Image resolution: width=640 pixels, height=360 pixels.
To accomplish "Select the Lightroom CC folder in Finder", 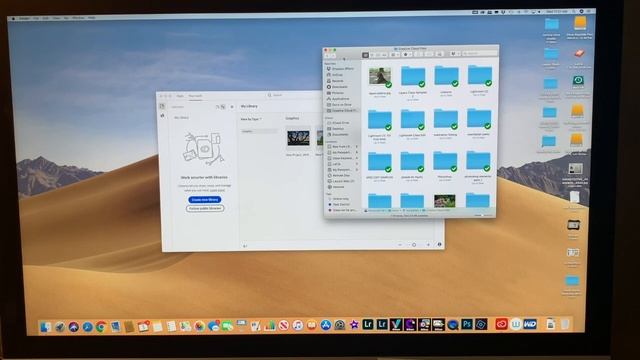I will coord(480,76).
